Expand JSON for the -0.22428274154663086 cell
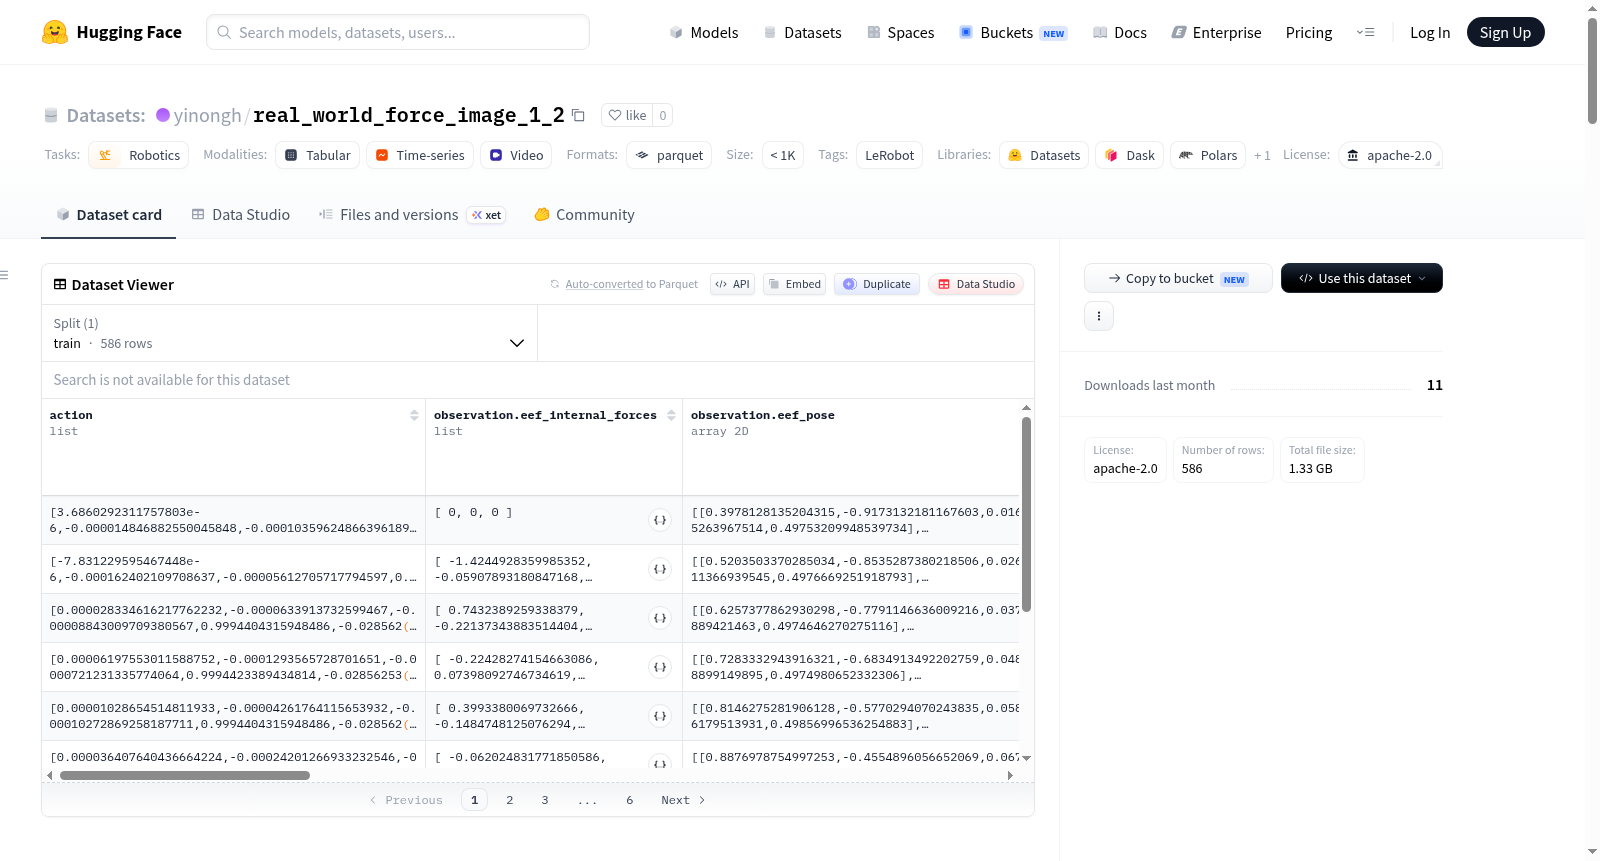The width and height of the screenshot is (1600, 861). (660, 667)
